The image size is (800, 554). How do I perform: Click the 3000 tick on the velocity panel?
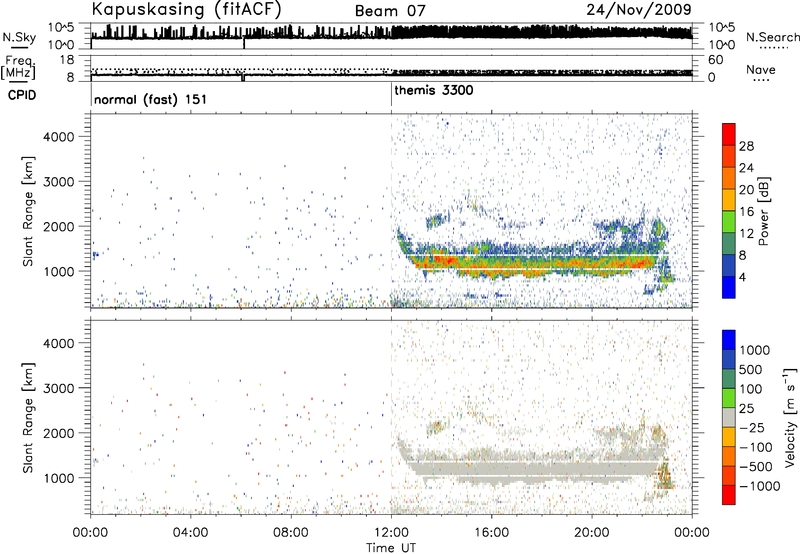pos(58,388)
